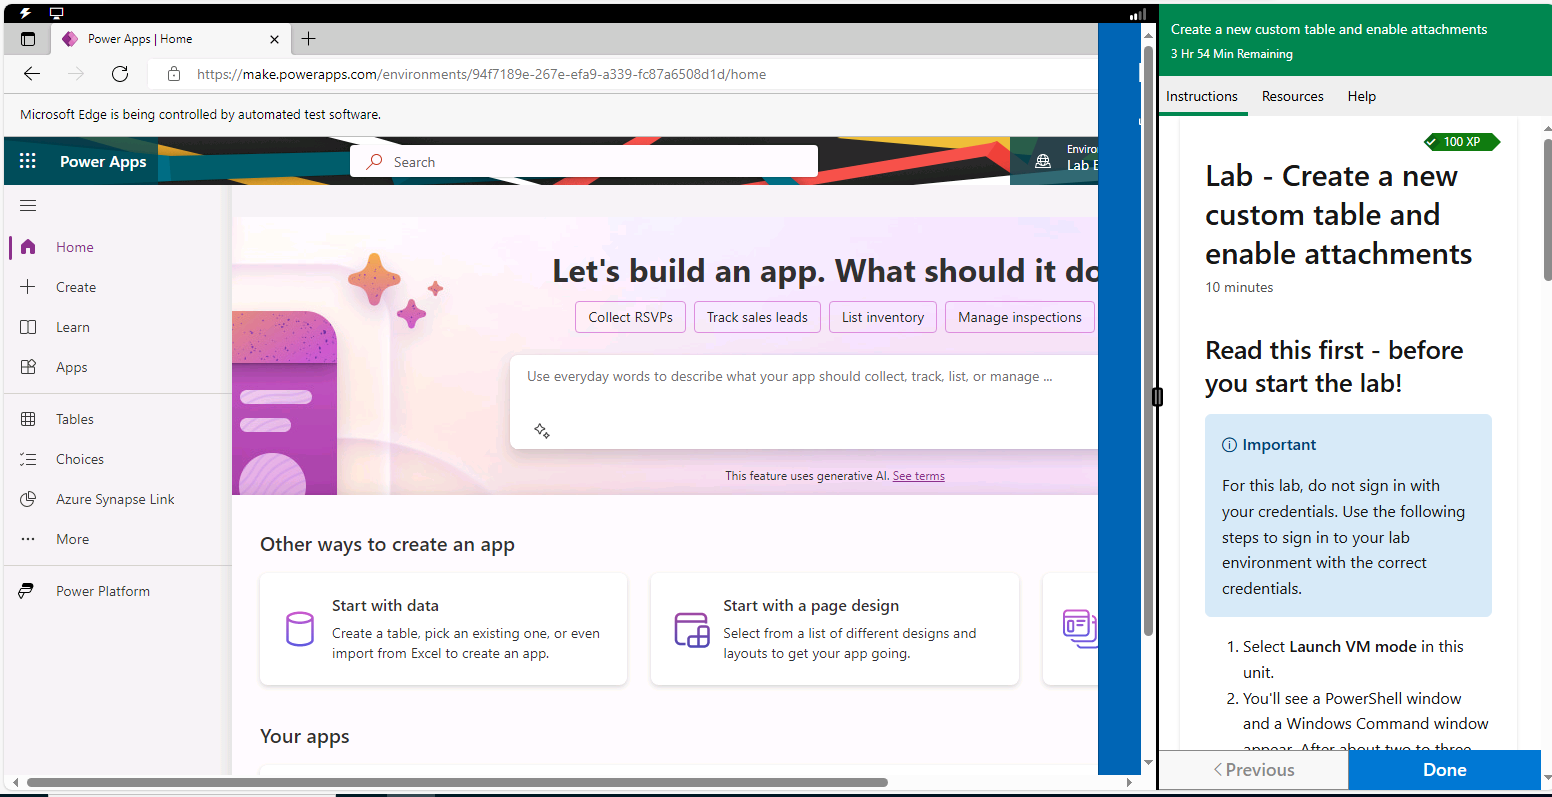Open the Start with a page design card

834,629
